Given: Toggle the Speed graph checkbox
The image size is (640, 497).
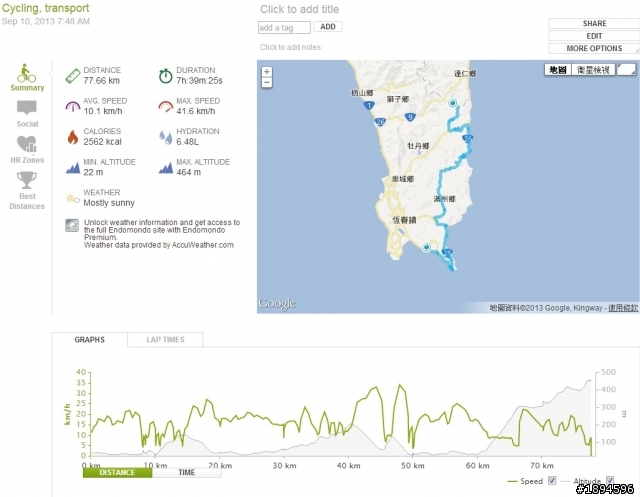Looking at the screenshot, I should tap(552, 481).
